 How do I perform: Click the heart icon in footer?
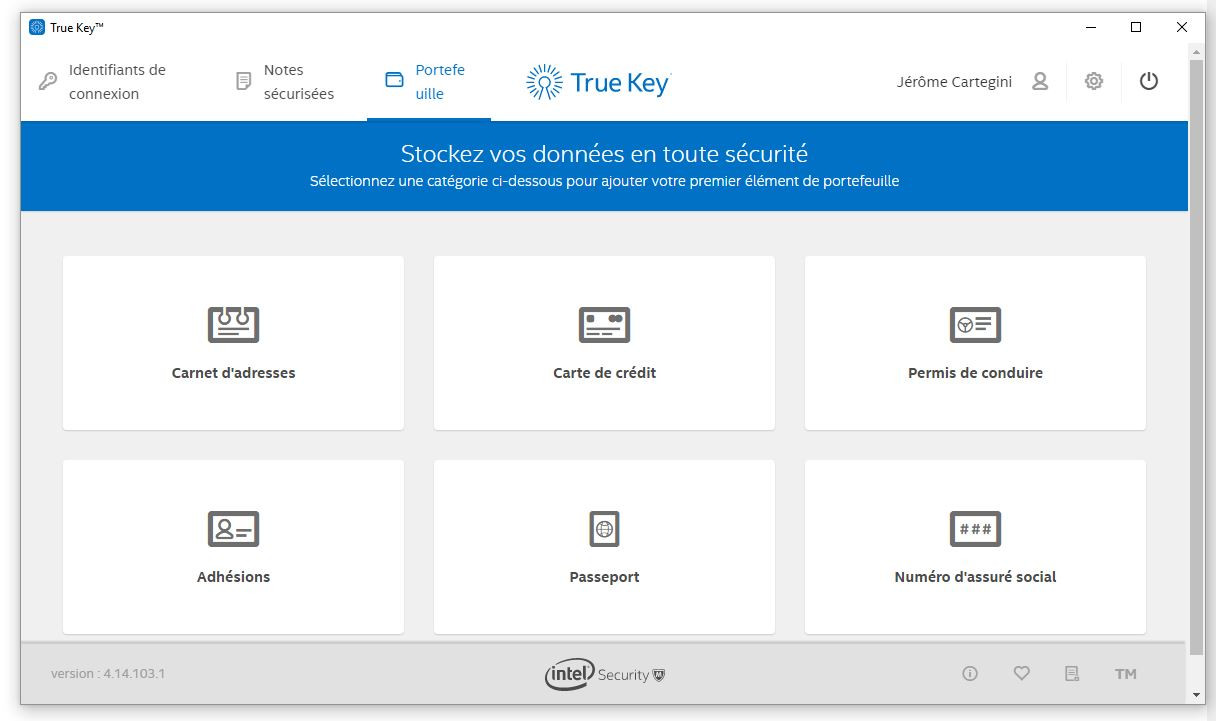(1021, 674)
